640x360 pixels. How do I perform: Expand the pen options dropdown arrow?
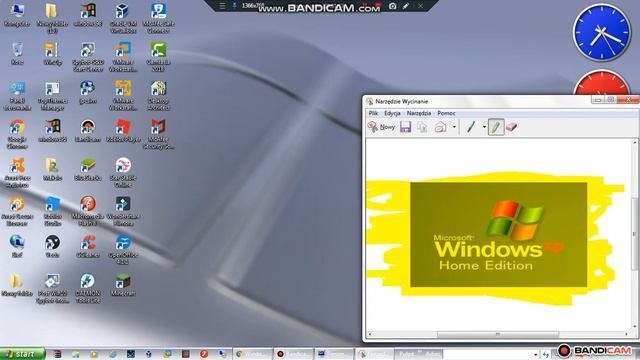click(484, 127)
